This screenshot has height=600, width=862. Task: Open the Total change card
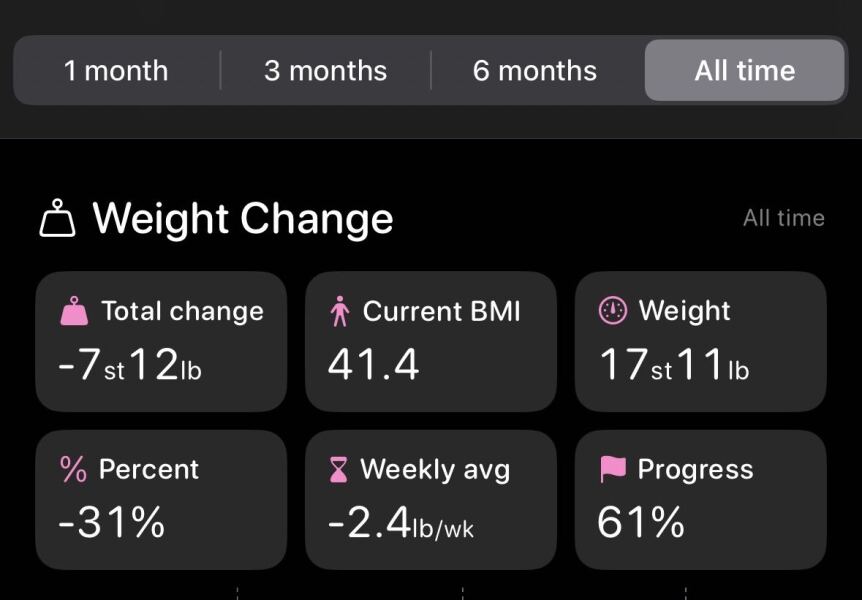pos(161,342)
